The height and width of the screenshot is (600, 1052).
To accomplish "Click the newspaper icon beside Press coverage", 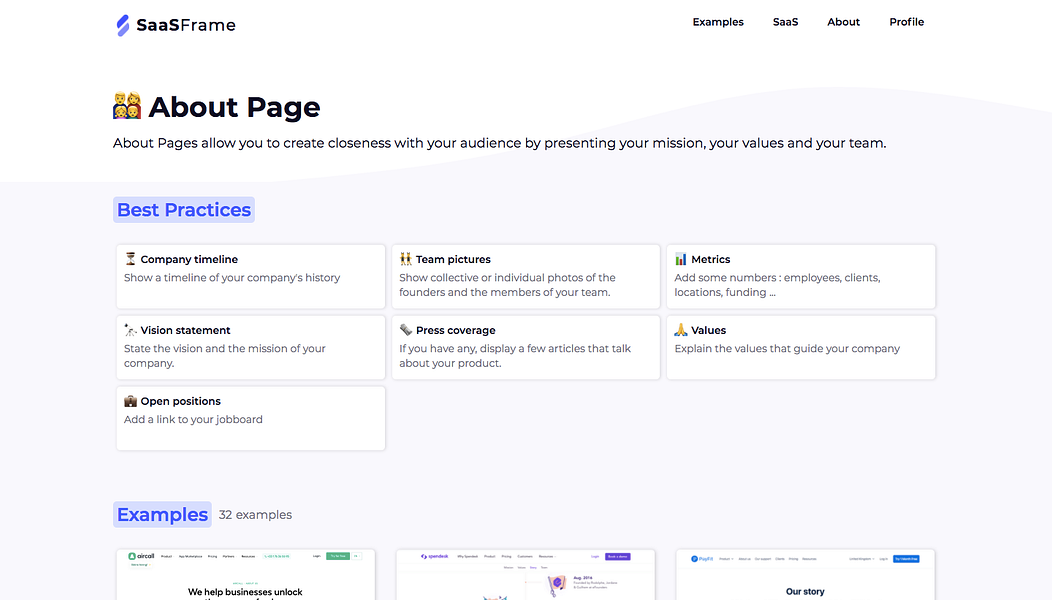I will (405, 330).
